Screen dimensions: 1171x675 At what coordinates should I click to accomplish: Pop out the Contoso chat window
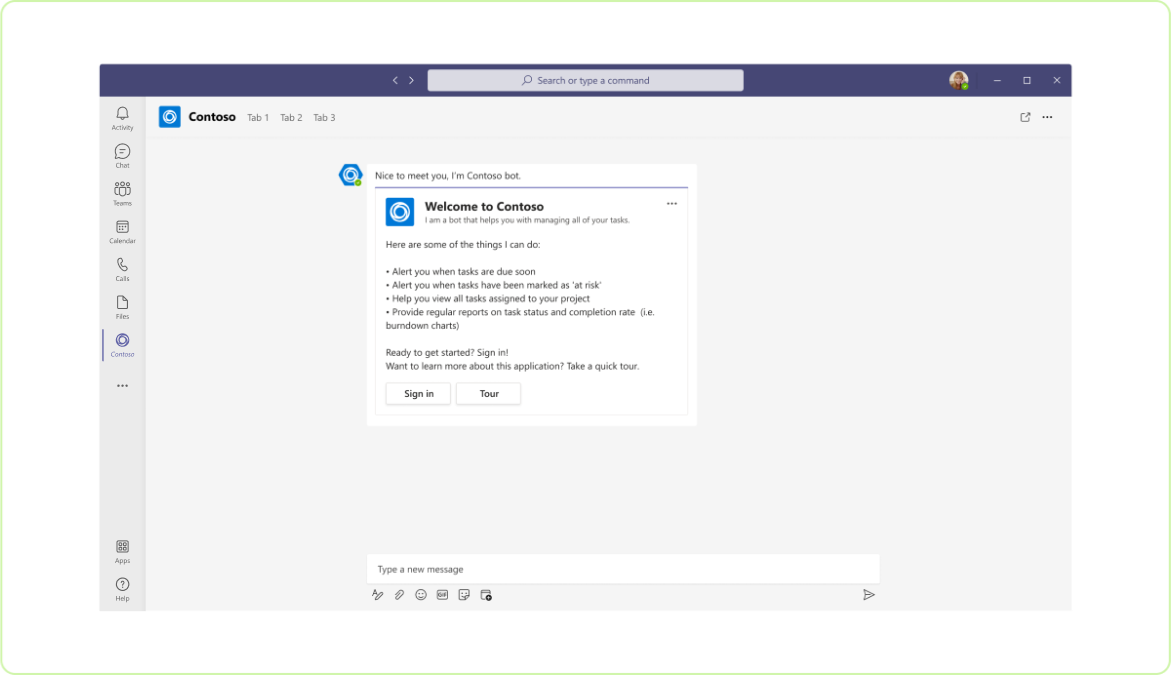coord(1025,117)
